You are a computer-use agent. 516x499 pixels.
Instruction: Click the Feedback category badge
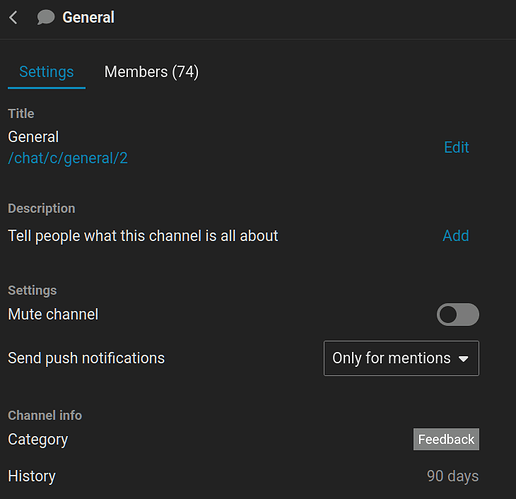click(x=446, y=439)
